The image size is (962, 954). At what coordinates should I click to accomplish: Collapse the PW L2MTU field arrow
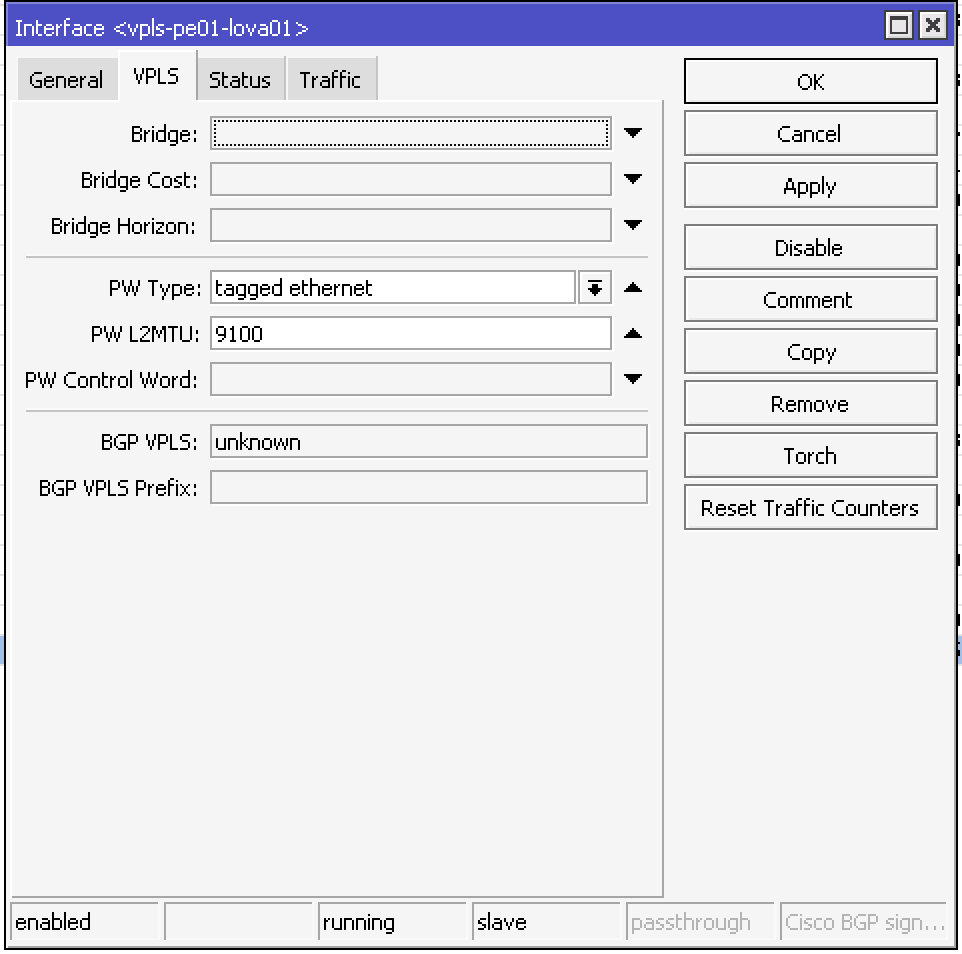click(x=632, y=334)
